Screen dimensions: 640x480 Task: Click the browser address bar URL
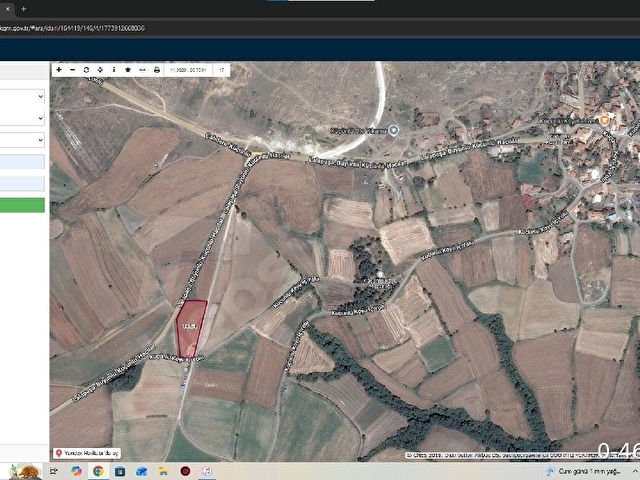tap(72, 28)
